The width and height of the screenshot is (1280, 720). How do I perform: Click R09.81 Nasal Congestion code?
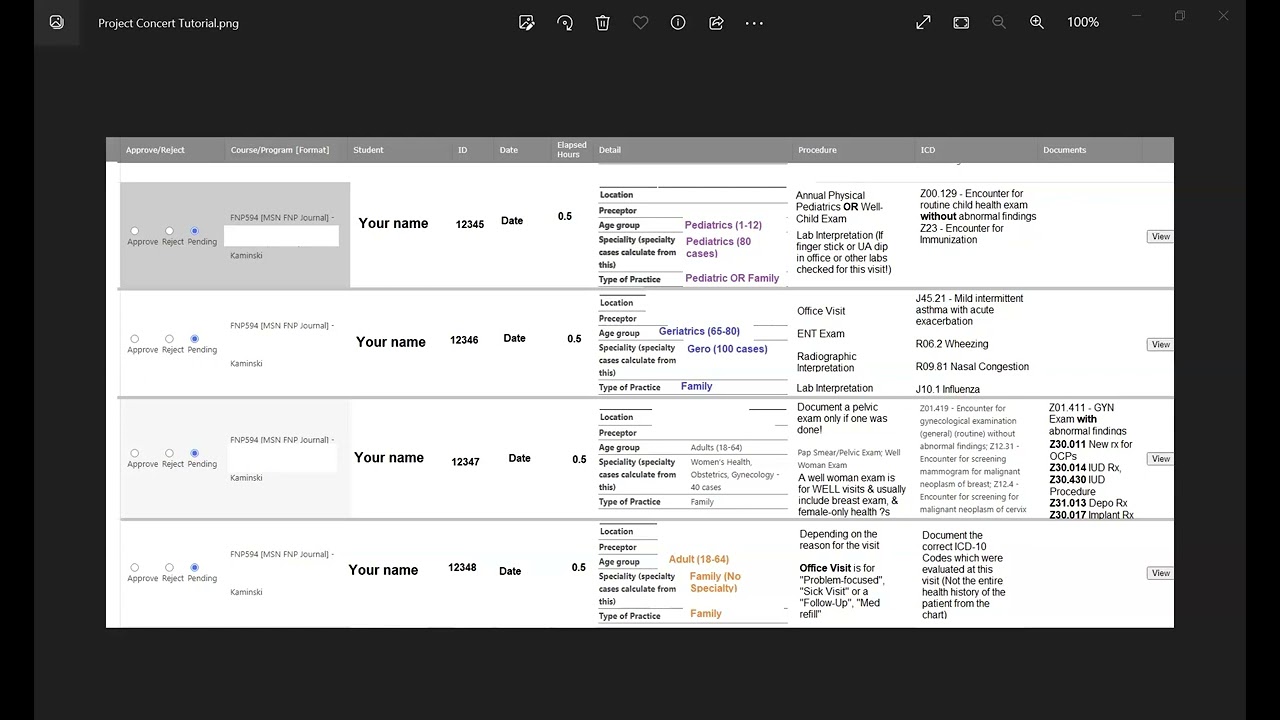[972, 367]
